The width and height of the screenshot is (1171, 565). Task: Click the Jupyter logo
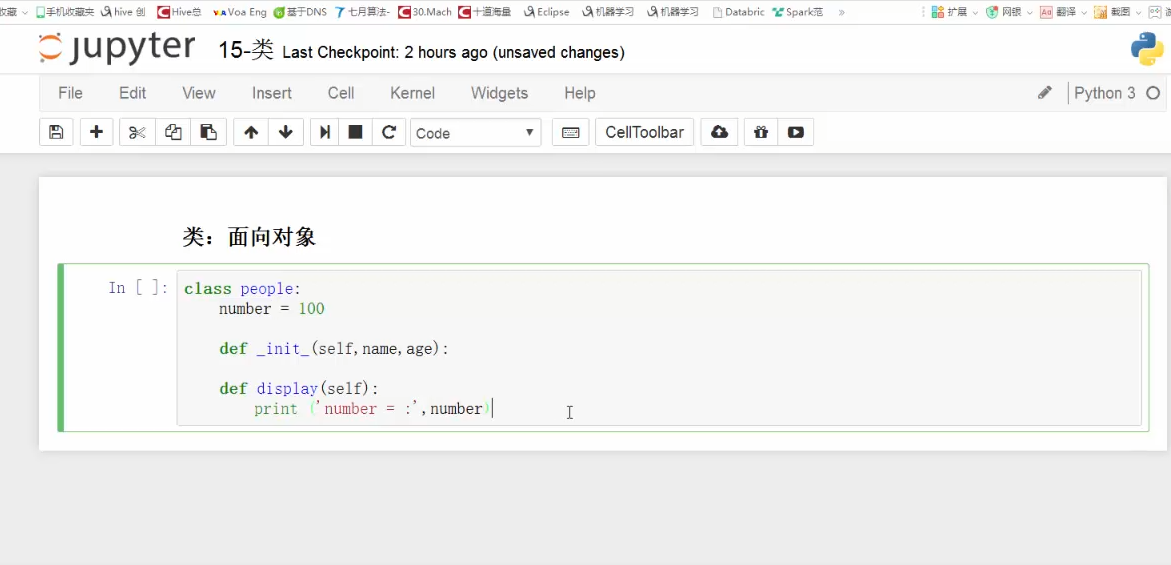point(117,48)
